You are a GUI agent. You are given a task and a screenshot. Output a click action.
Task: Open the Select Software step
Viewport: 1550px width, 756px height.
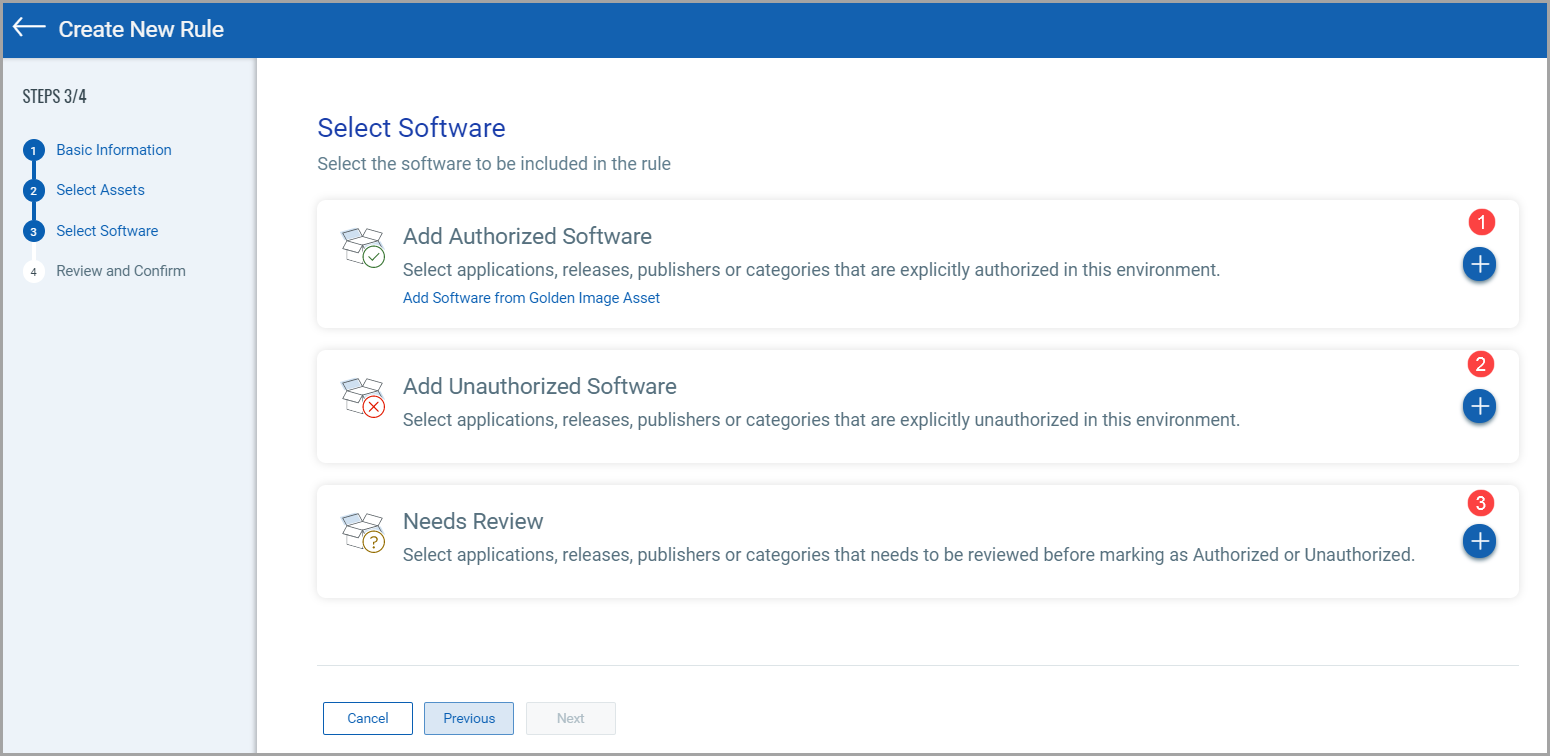tap(107, 230)
